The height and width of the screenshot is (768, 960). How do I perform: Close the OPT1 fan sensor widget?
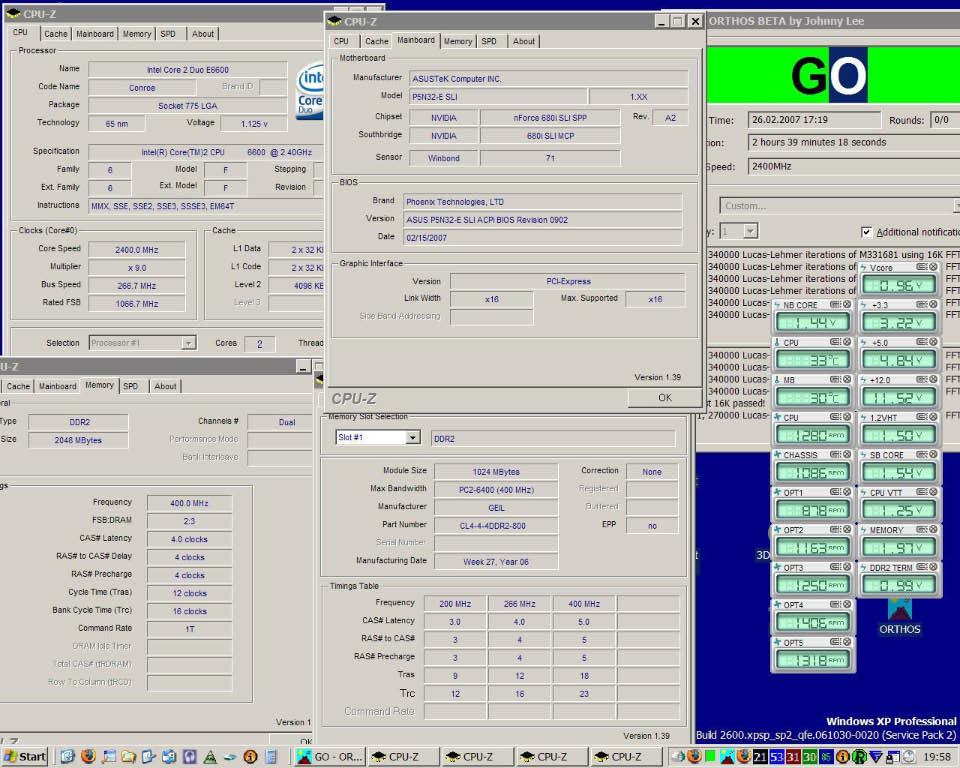(847, 492)
